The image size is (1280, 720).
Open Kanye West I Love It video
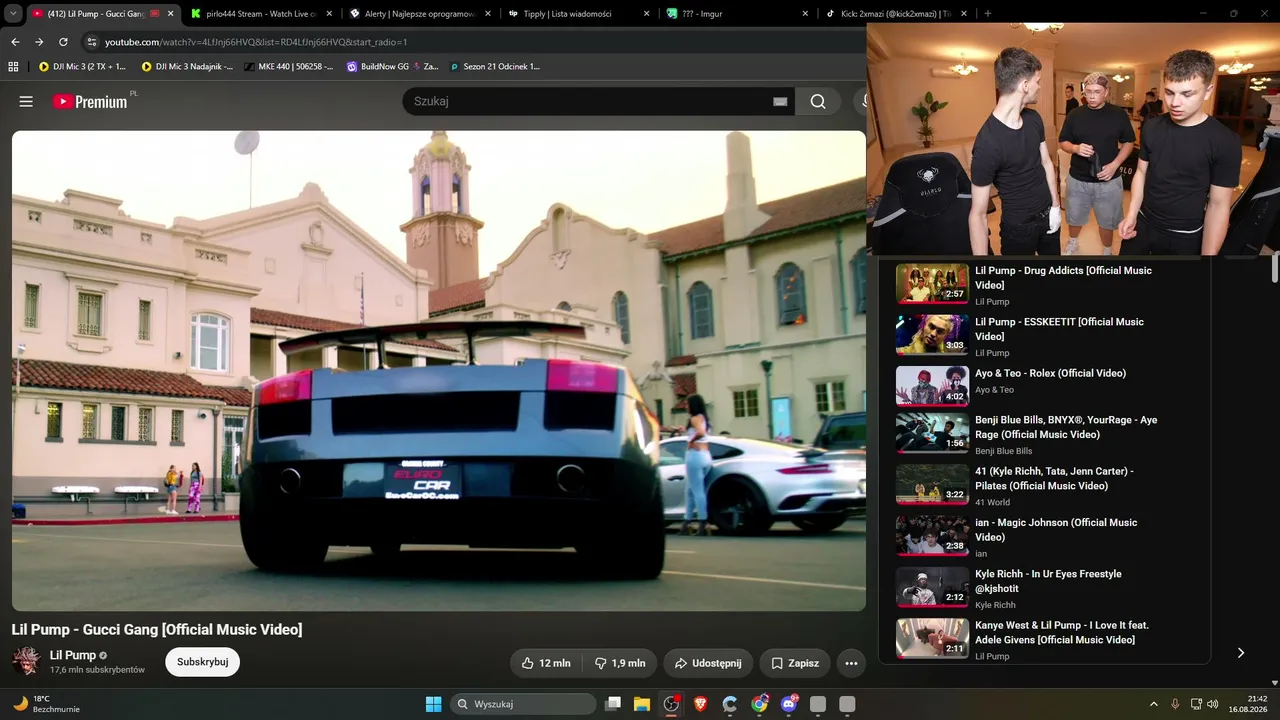point(1062,632)
